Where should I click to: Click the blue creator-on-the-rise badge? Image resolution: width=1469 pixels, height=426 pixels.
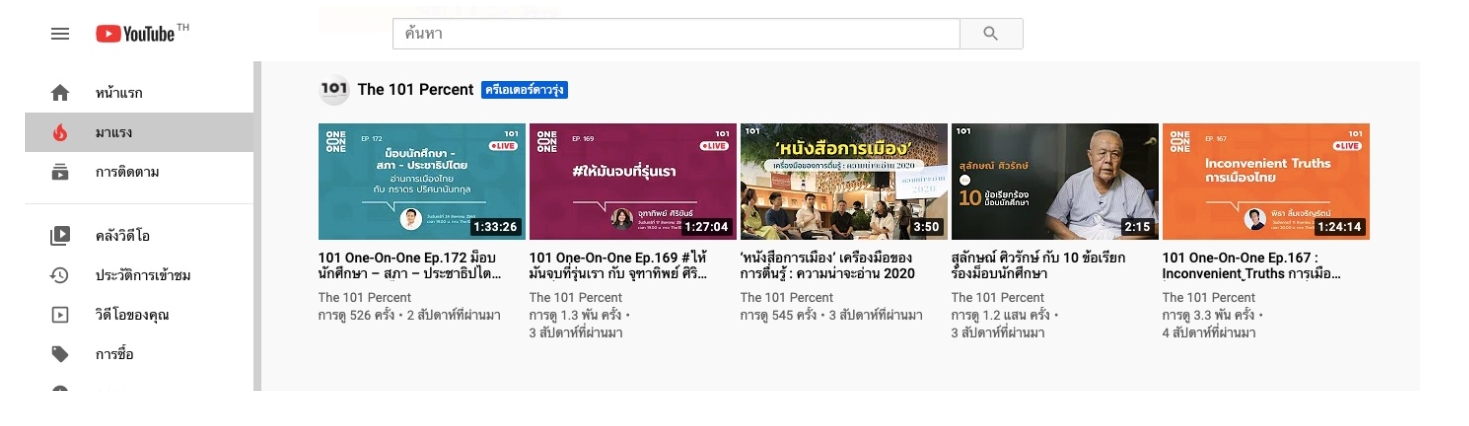coord(524,90)
